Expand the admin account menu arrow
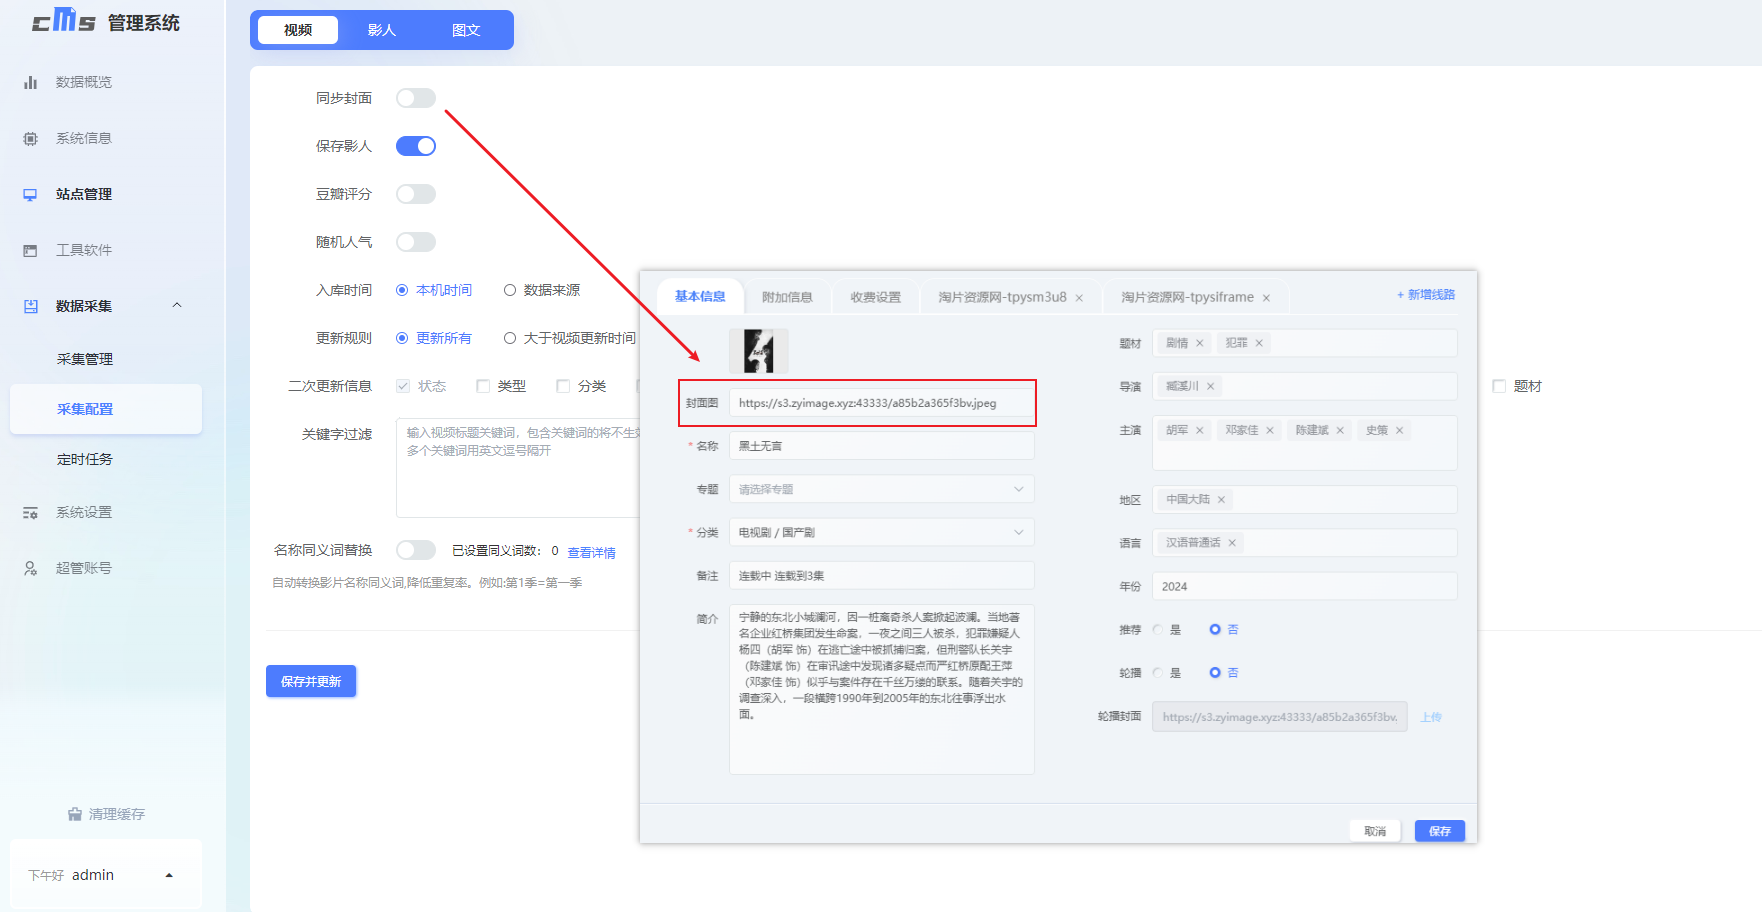The height and width of the screenshot is (912, 1762). click(x=169, y=875)
